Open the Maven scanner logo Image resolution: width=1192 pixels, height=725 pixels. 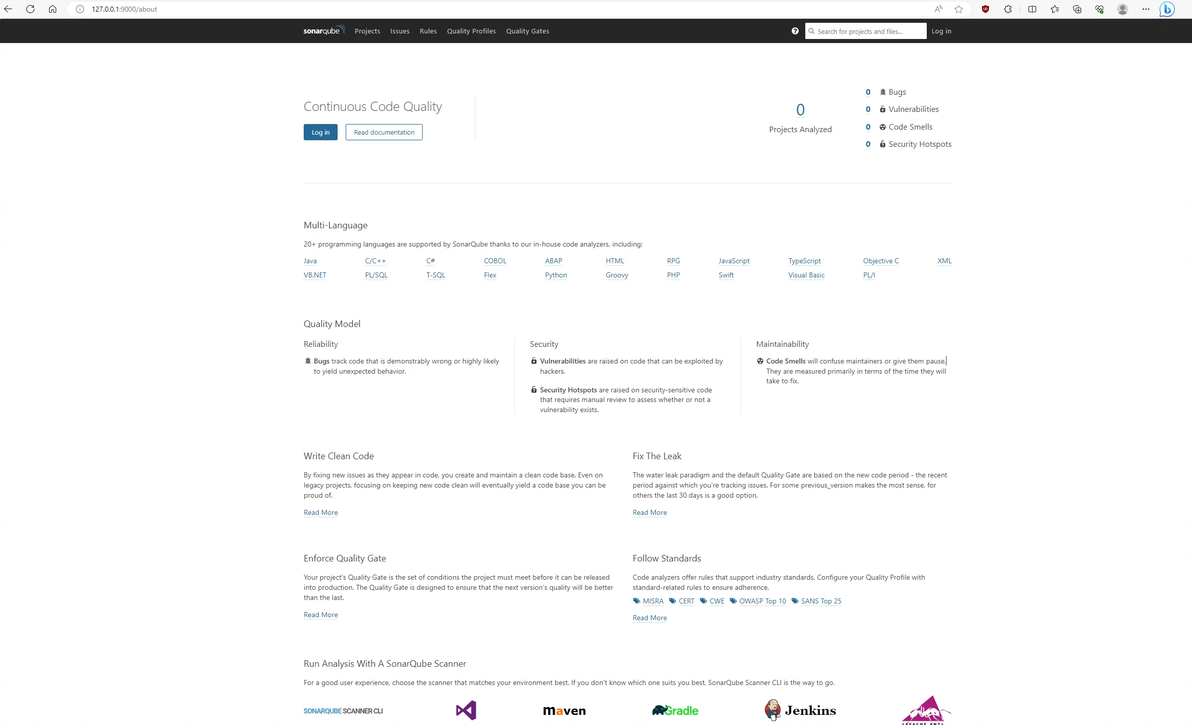(564, 711)
